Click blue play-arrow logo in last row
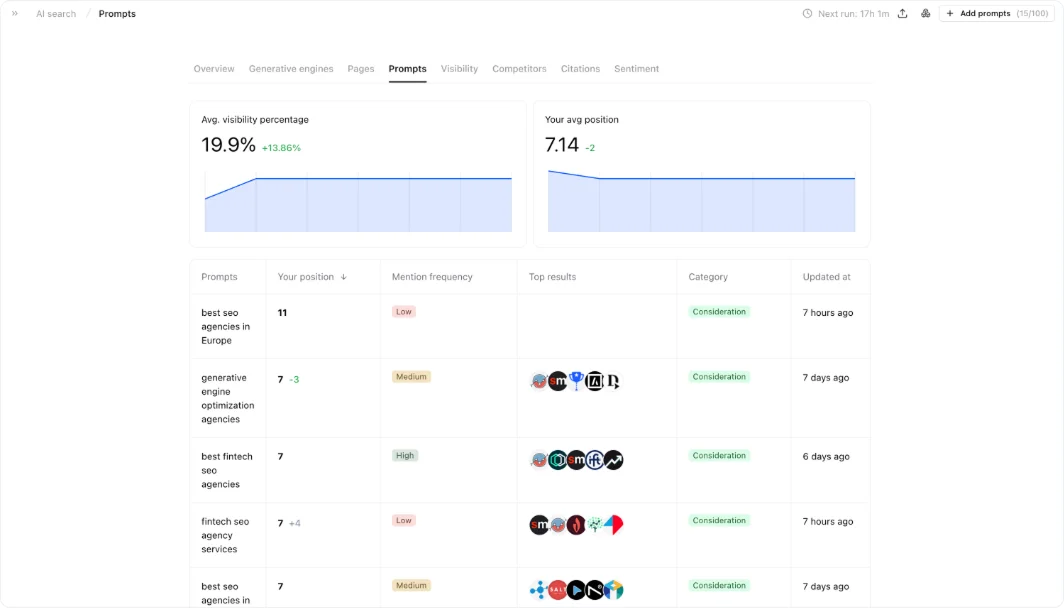This screenshot has width=1064, height=608. [x=576, y=590]
